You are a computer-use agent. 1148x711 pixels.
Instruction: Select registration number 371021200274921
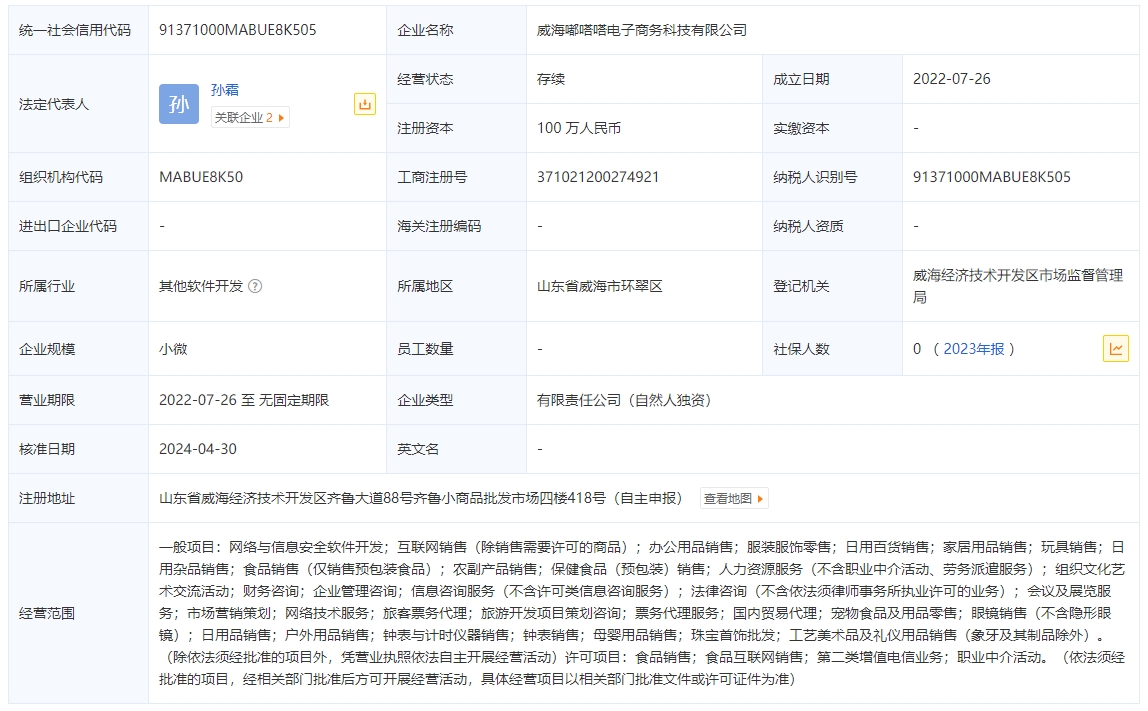pos(597,177)
